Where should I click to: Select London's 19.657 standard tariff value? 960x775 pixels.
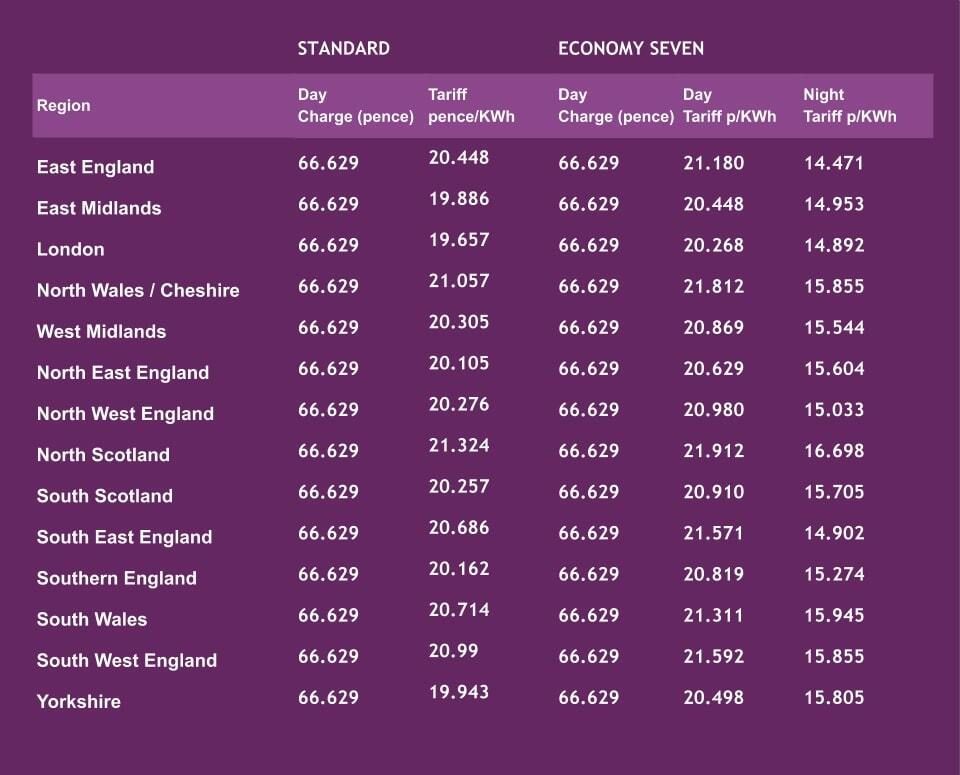[458, 240]
